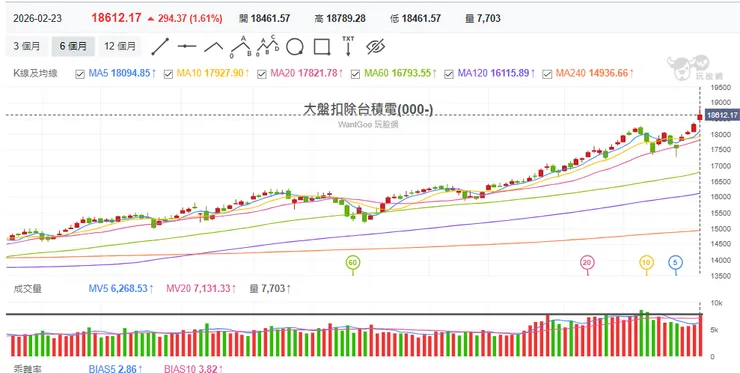Click the K線及均線 label
This screenshot has width=740, height=373.
[x=35, y=74]
